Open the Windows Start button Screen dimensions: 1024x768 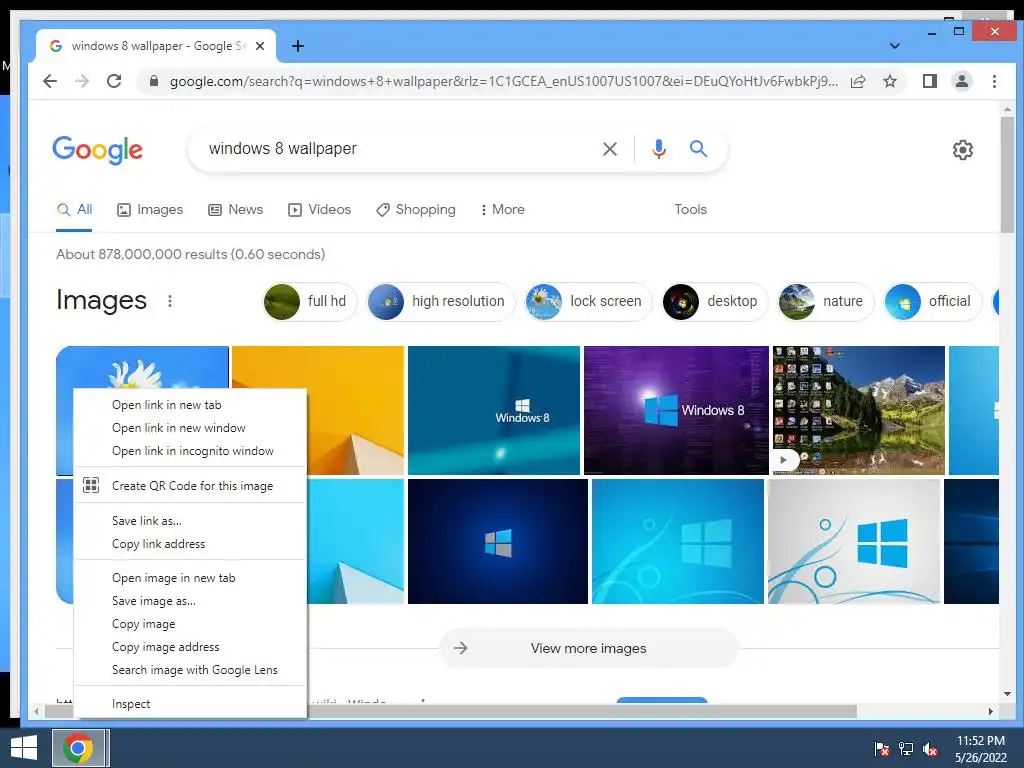click(x=24, y=748)
